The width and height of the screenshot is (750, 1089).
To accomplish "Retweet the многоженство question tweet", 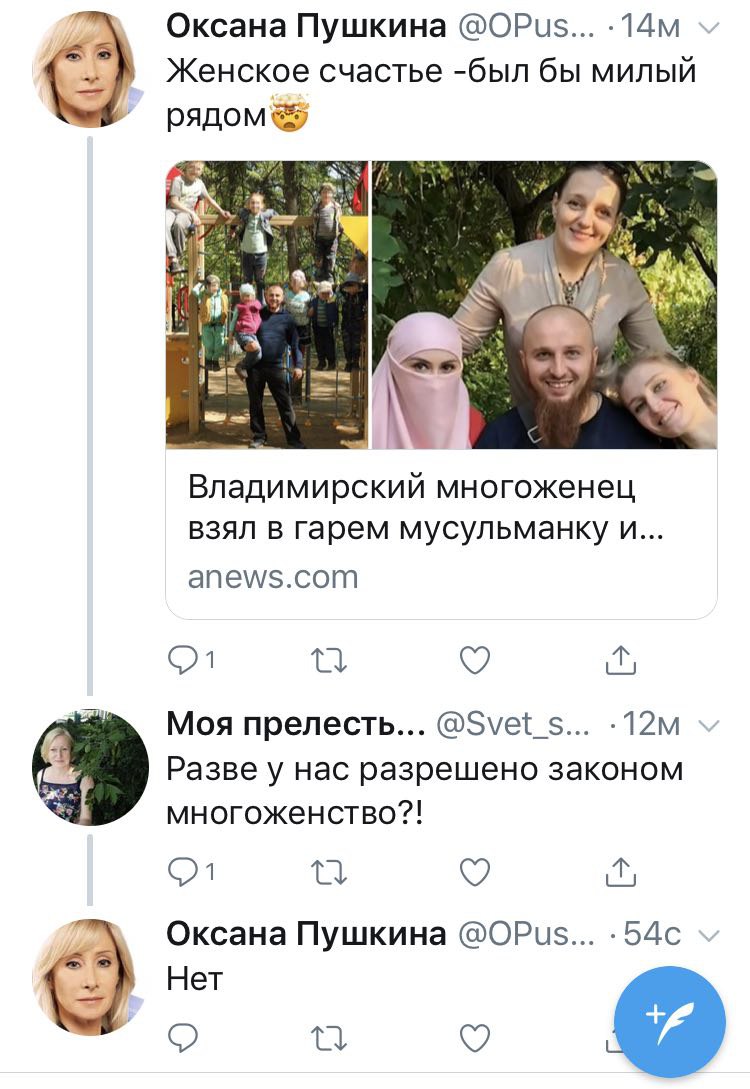I will click(328, 872).
